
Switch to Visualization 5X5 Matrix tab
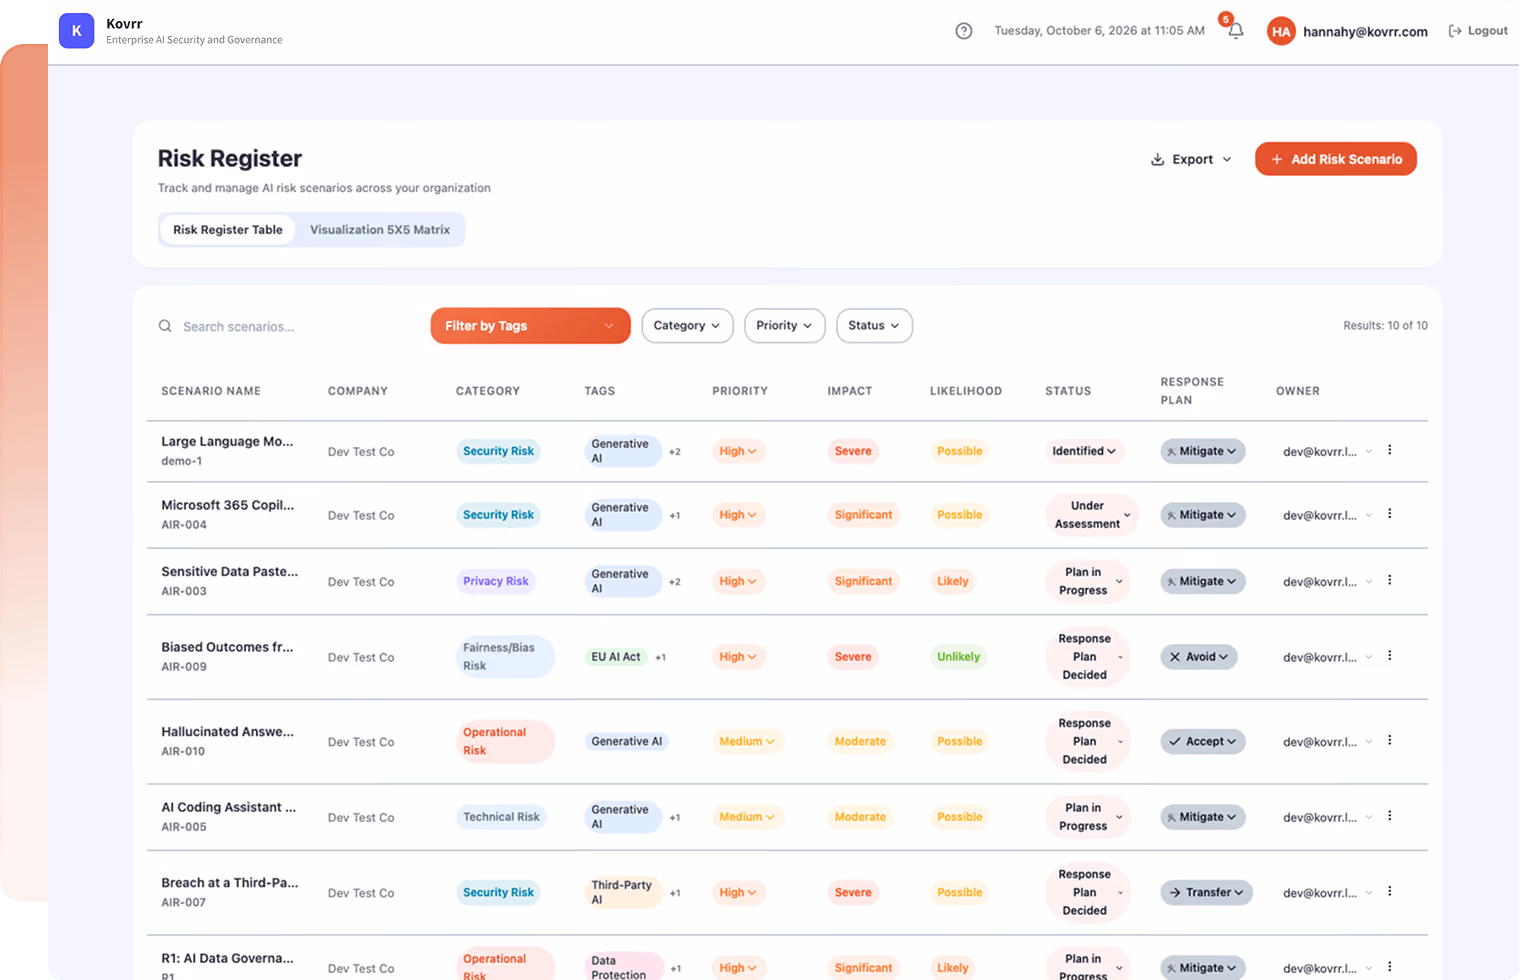380,230
